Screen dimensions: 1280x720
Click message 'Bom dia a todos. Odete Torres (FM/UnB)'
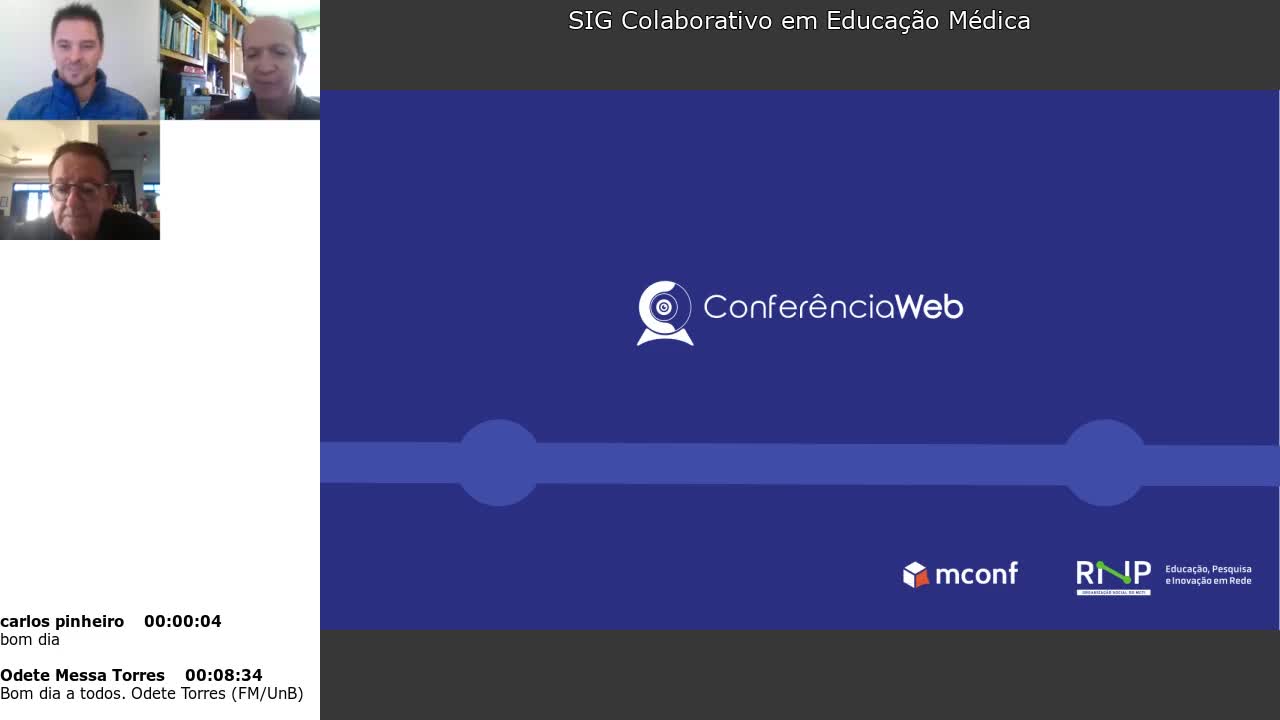point(152,693)
